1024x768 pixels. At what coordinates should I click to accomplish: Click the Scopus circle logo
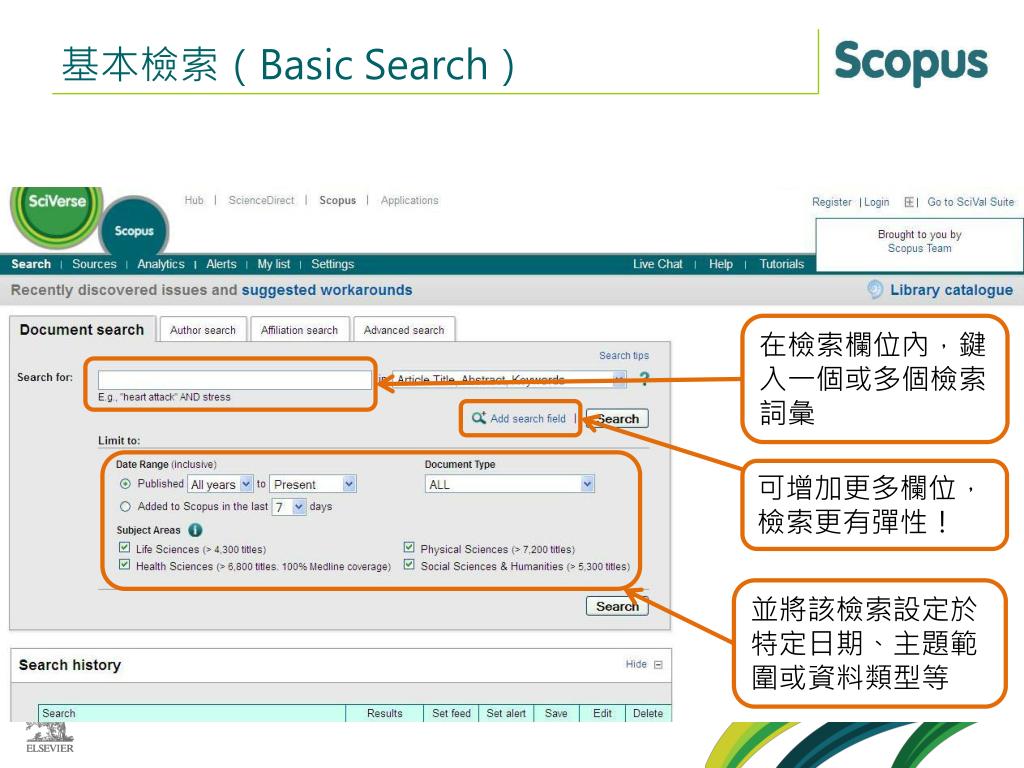(134, 229)
